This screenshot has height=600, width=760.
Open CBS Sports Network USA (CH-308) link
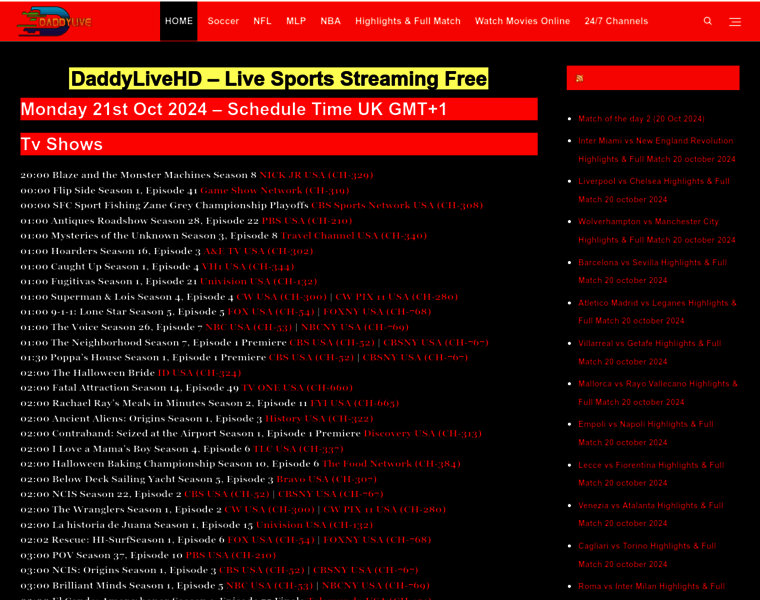397,205
